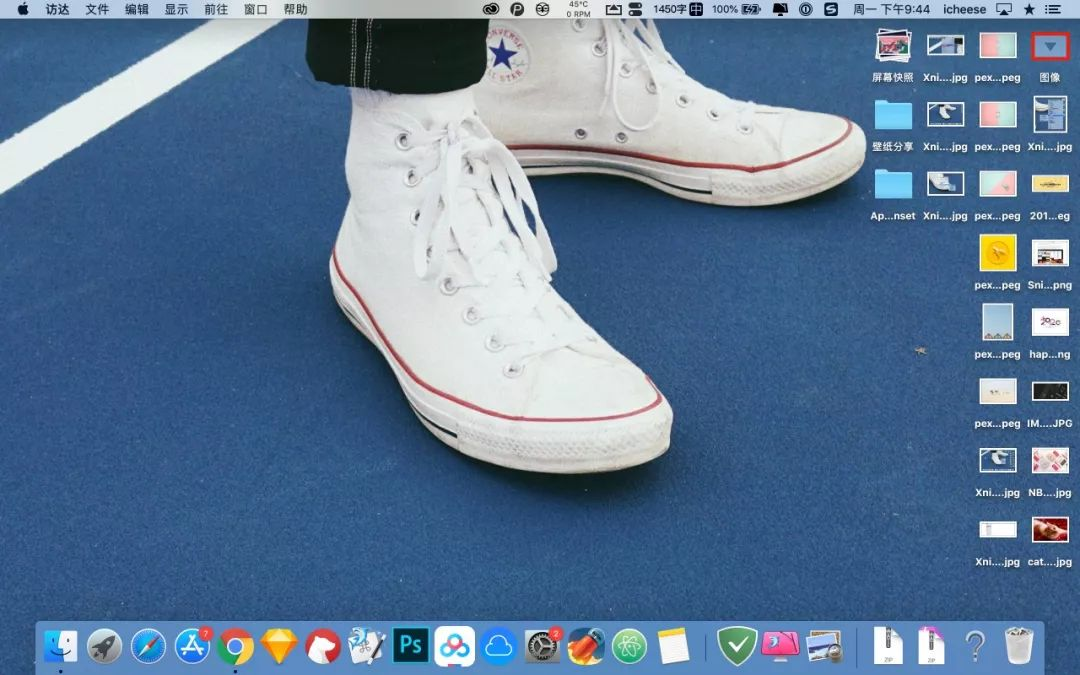Screen dimensions: 1080x675
Task: Open Sketch from the Dock
Action: pos(279,647)
